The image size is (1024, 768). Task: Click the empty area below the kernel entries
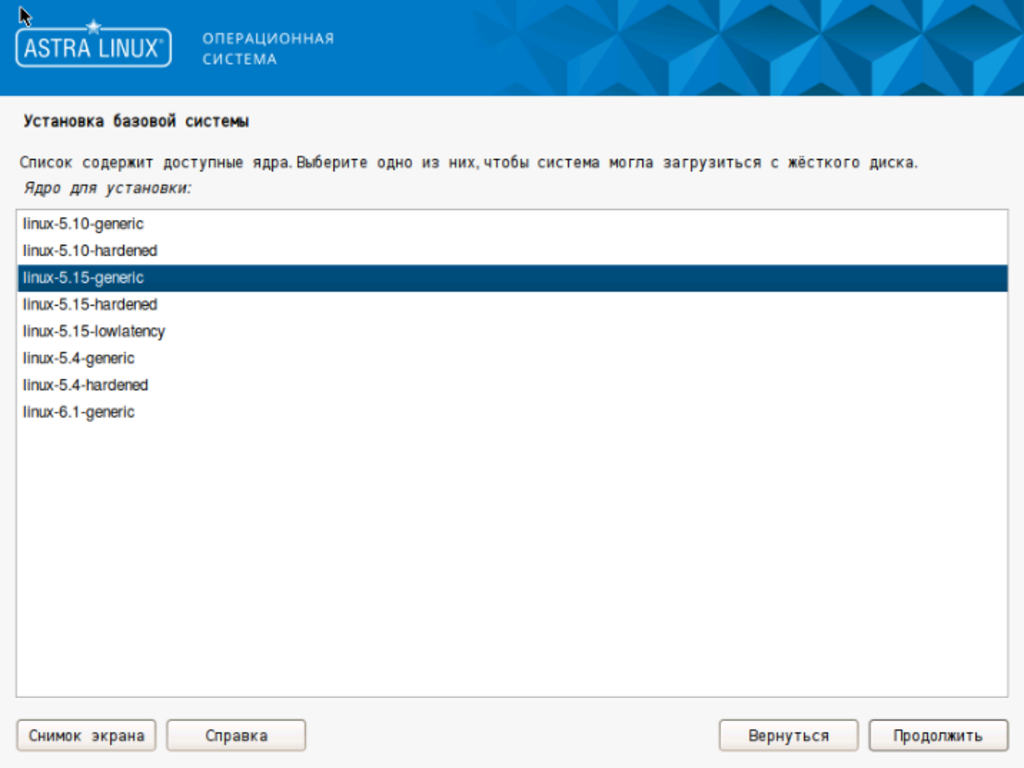point(512,560)
